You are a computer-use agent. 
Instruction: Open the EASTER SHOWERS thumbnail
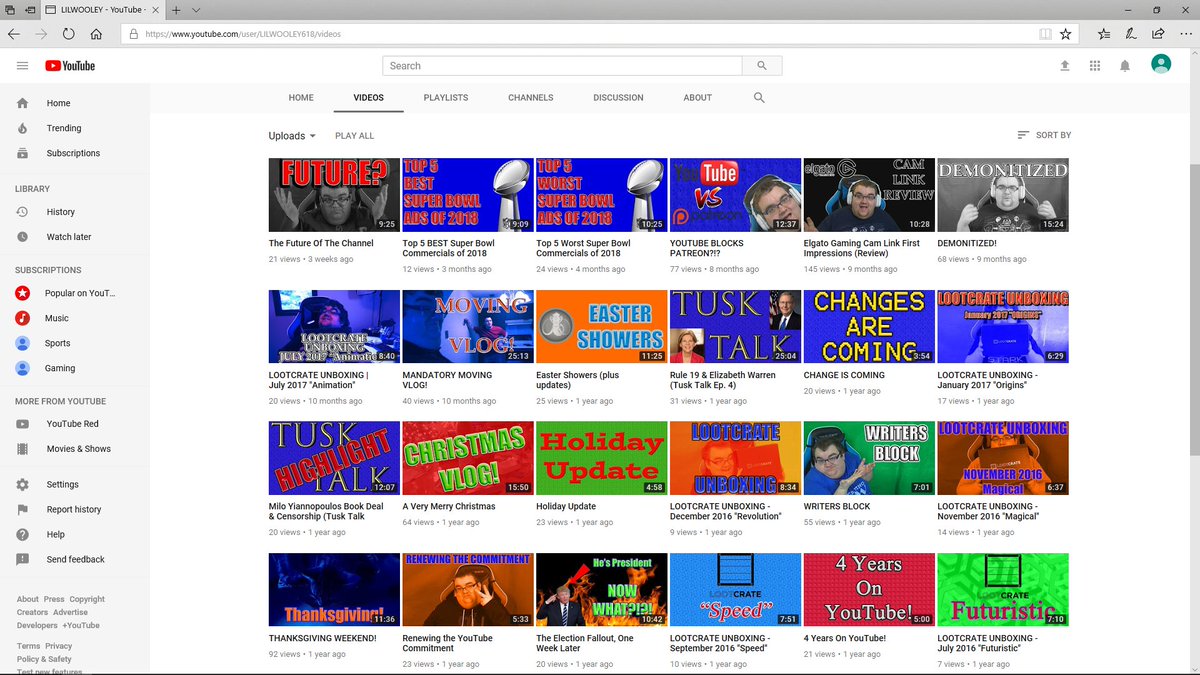[601, 326]
